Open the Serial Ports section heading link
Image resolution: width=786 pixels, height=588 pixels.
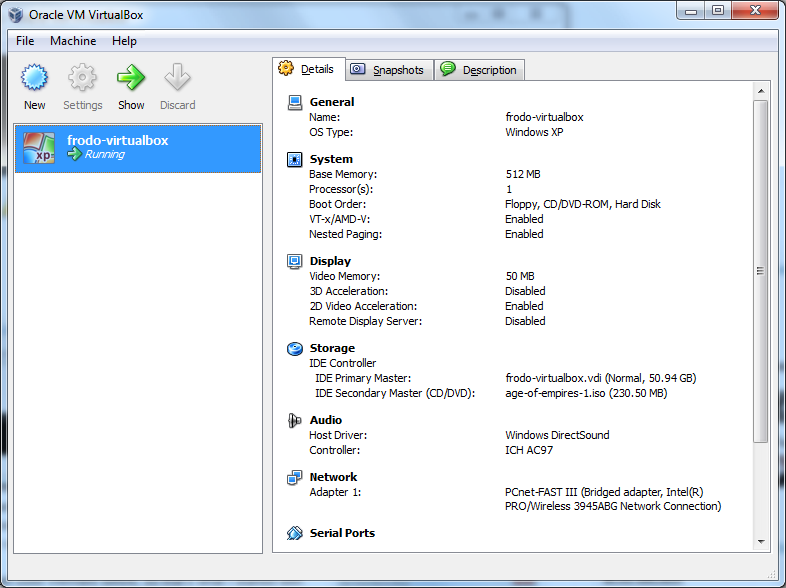pos(342,533)
